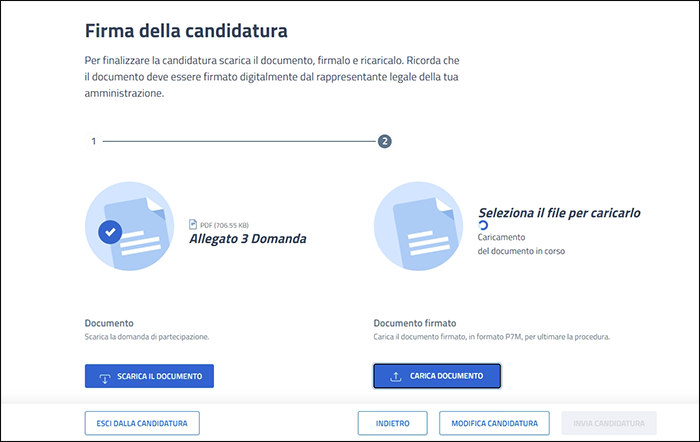Select step 1 in progress indicator
Screen dimensions: 700x442
tap(93, 141)
